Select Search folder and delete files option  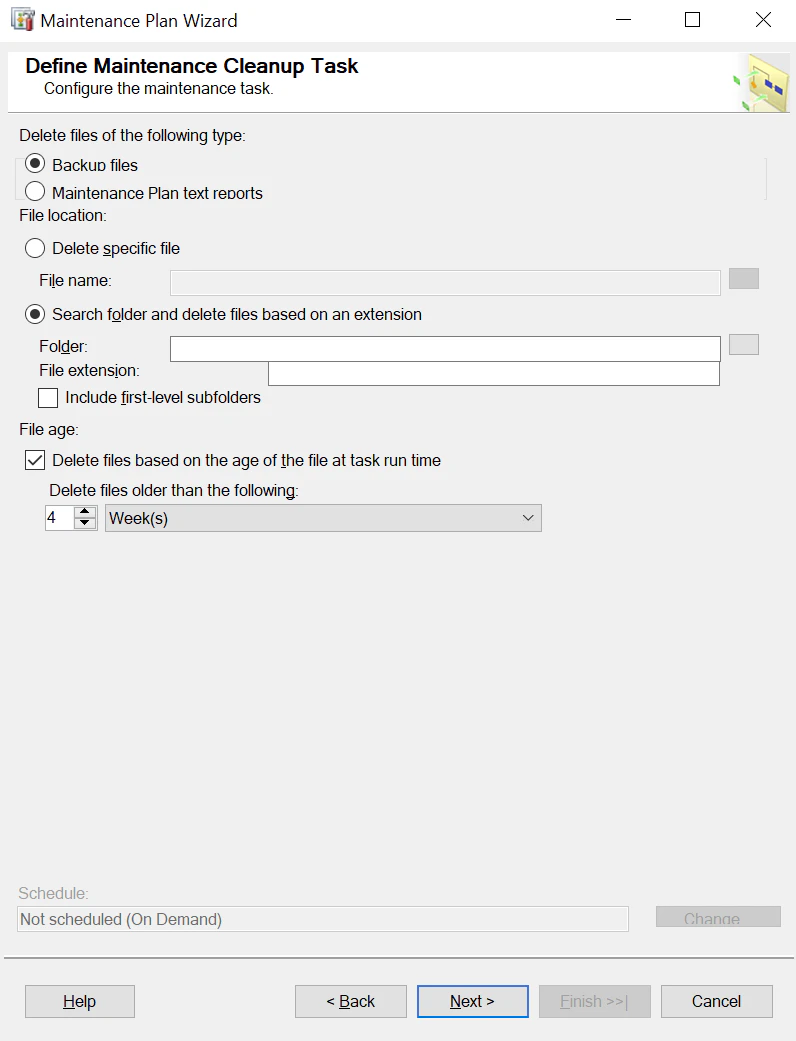coord(35,314)
